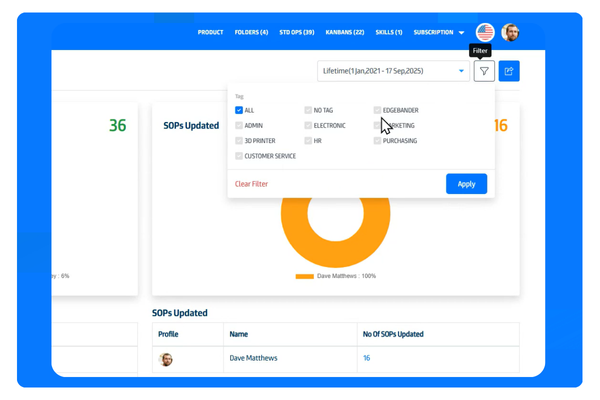Check the ELECTRONIC tag checkbox
Image resolution: width=600 pixels, height=400 pixels.
[x=308, y=126]
